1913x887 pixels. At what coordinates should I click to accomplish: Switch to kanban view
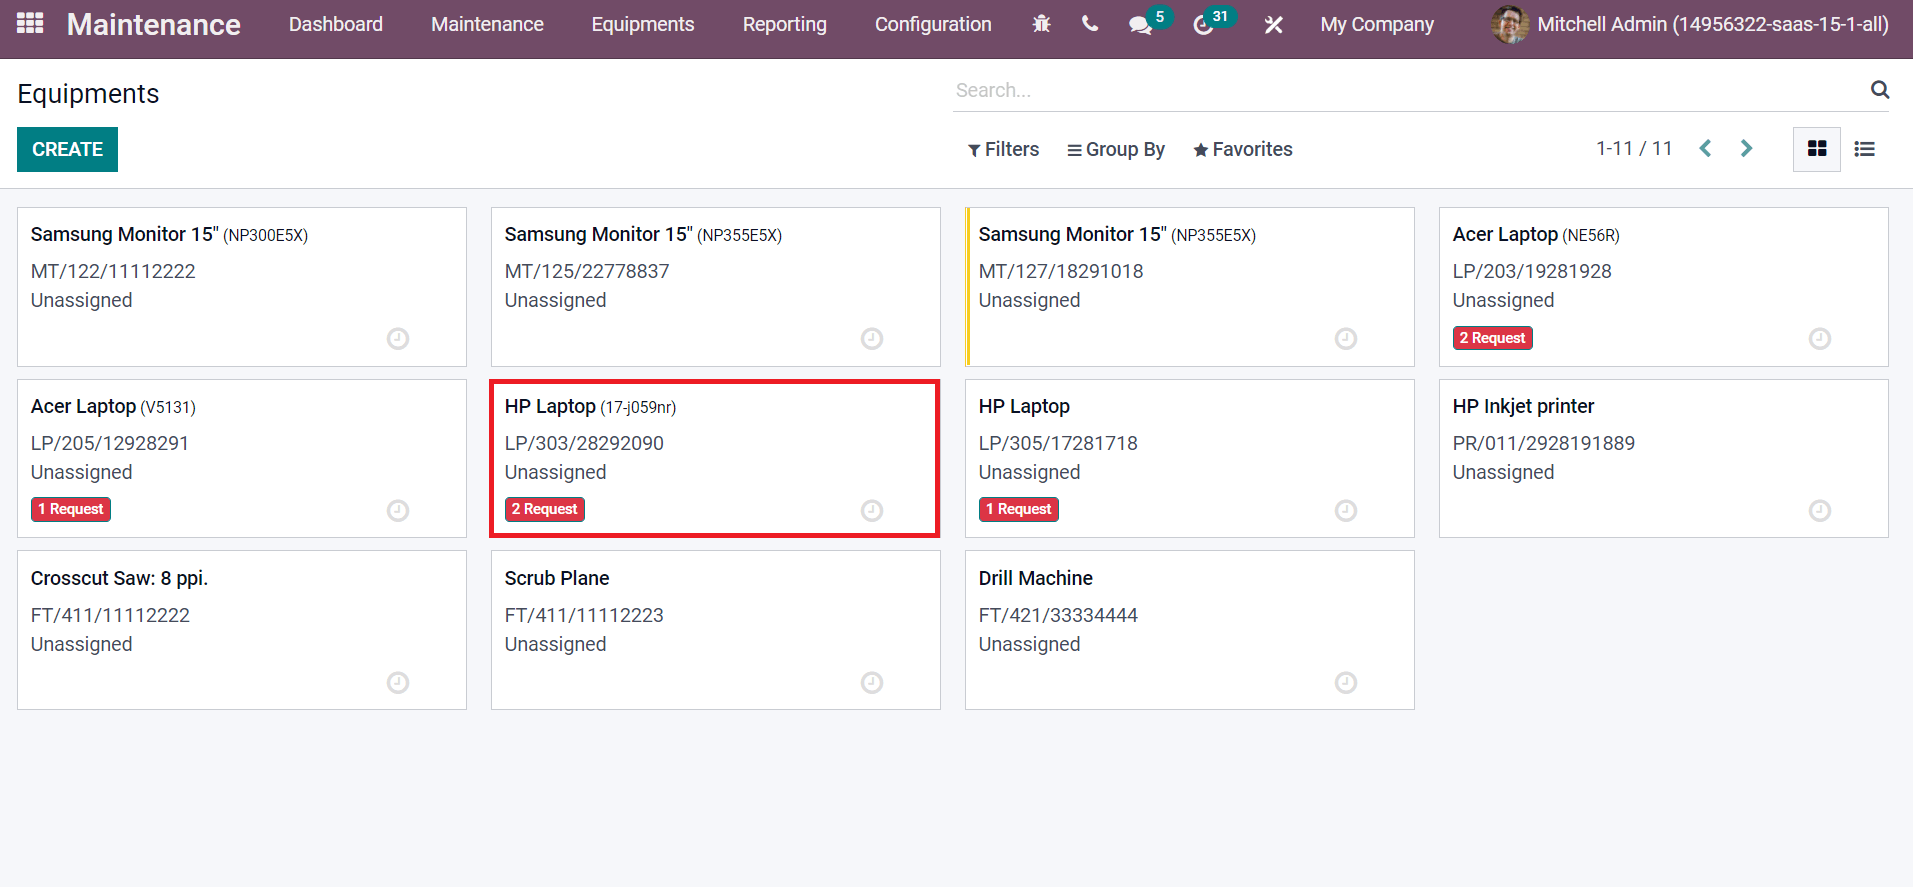coord(1817,149)
